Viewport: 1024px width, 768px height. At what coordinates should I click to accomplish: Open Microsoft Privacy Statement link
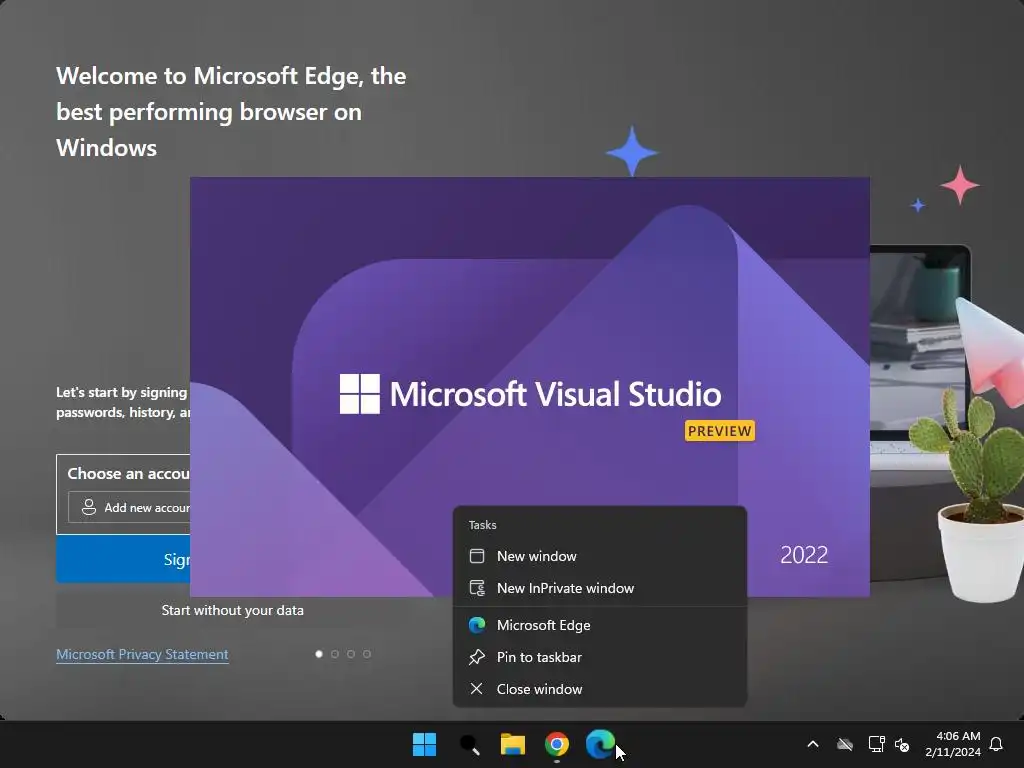point(142,654)
